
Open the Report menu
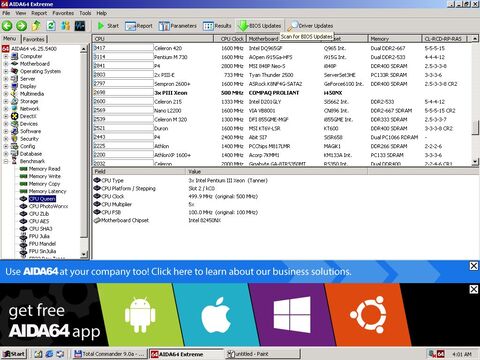(39, 13)
